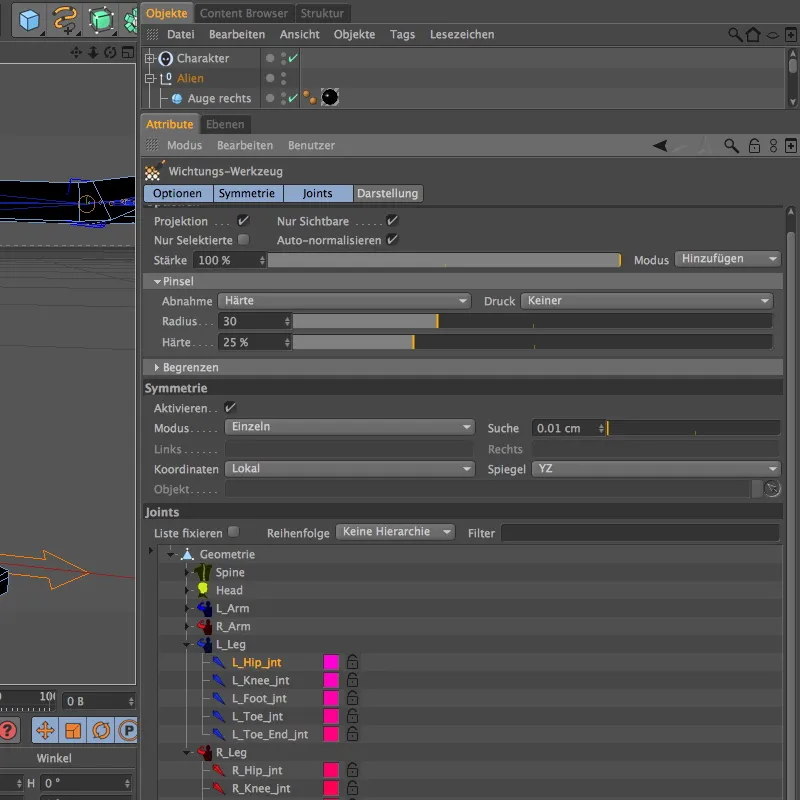Screen dimensions: 800x800
Task: Open the Datei menu in Objekte panel
Action: tap(181, 34)
